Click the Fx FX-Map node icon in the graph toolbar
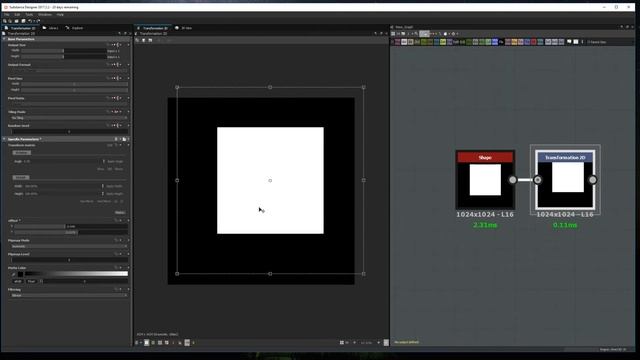Screen dimensions: 640x360 tap(501, 42)
